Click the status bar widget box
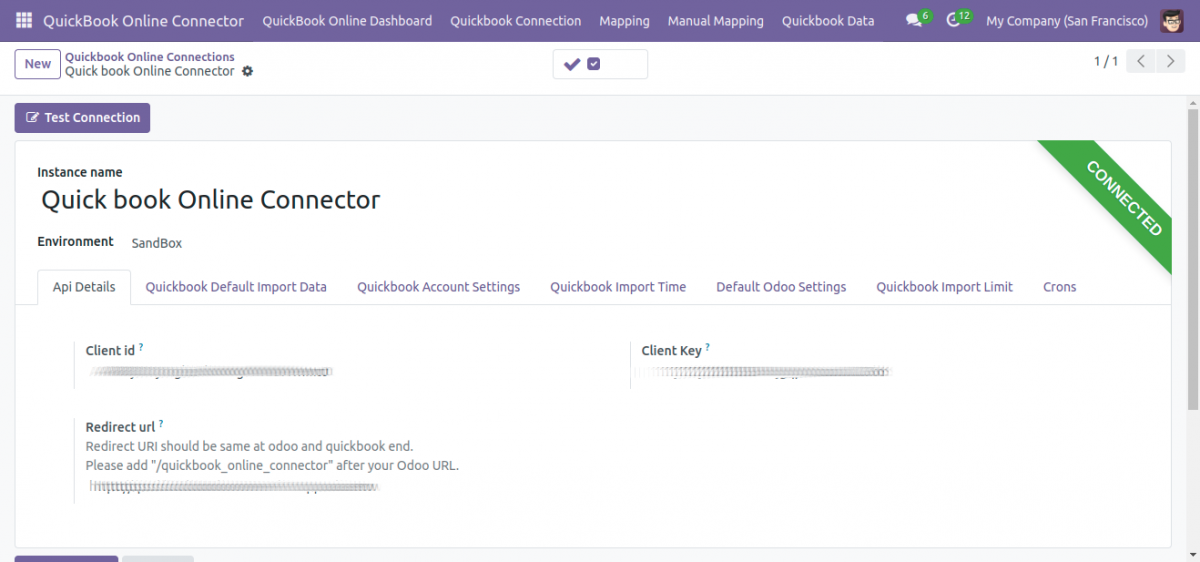This screenshot has height=562, width=1200. coord(600,64)
